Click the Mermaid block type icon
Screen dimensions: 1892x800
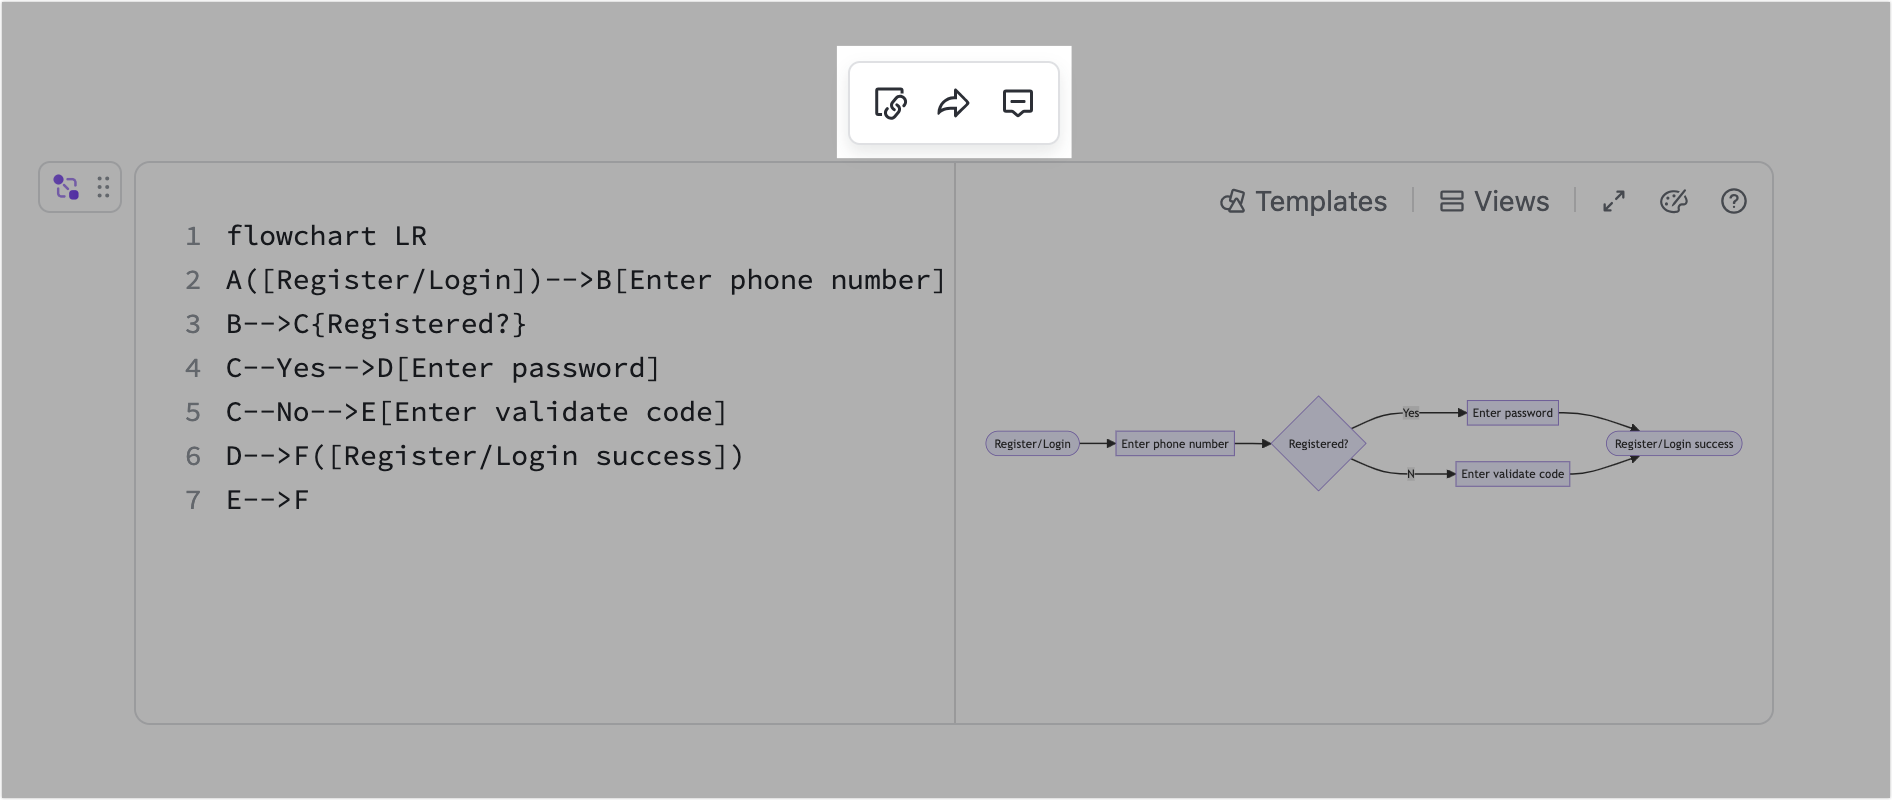pyautogui.click(x=66, y=187)
